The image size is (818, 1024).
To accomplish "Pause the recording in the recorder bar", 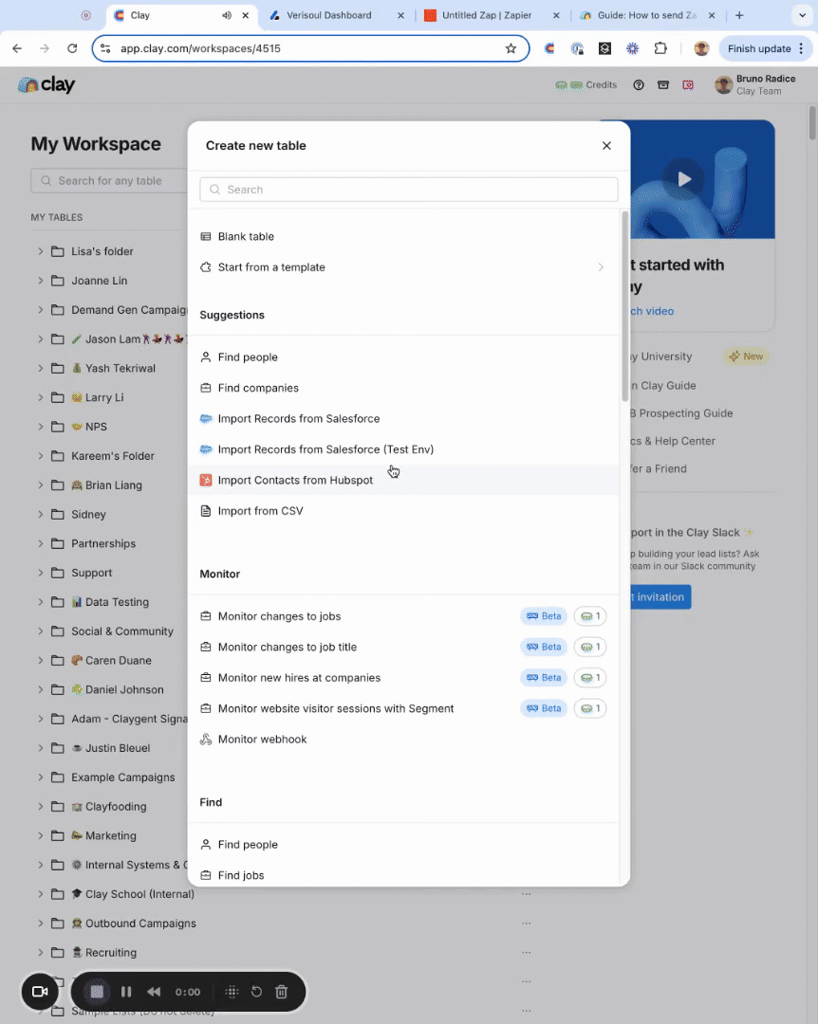I will point(126,992).
